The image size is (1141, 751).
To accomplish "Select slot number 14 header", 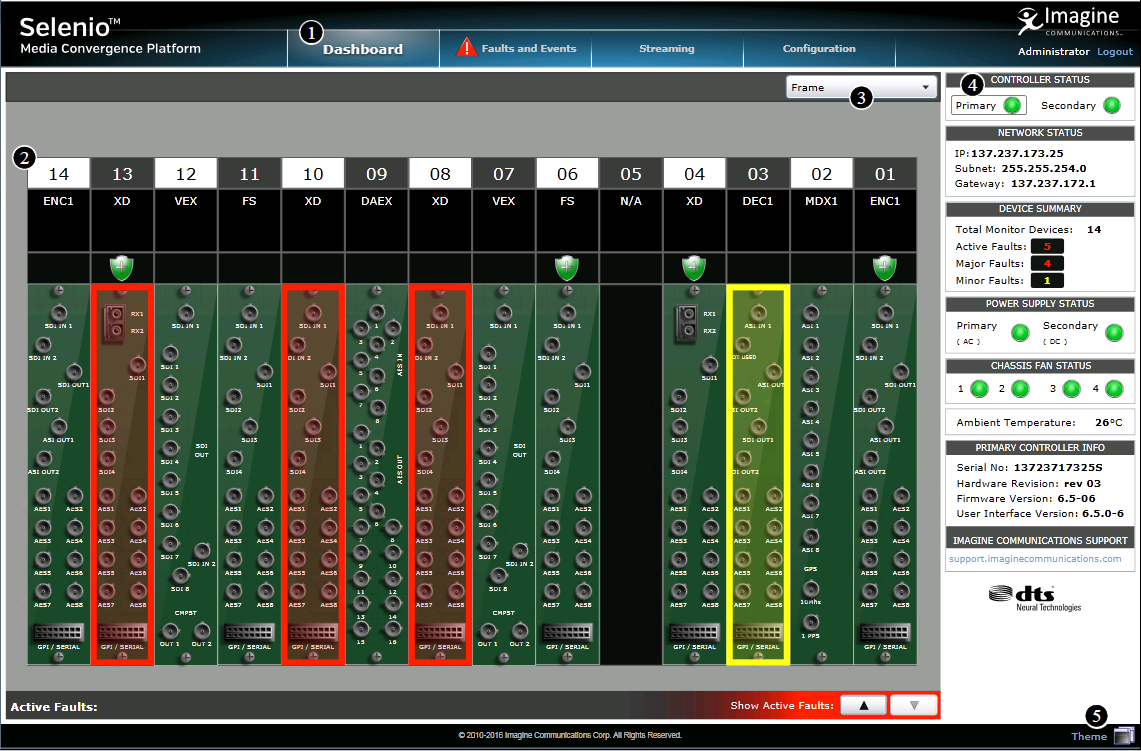I will [58, 174].
